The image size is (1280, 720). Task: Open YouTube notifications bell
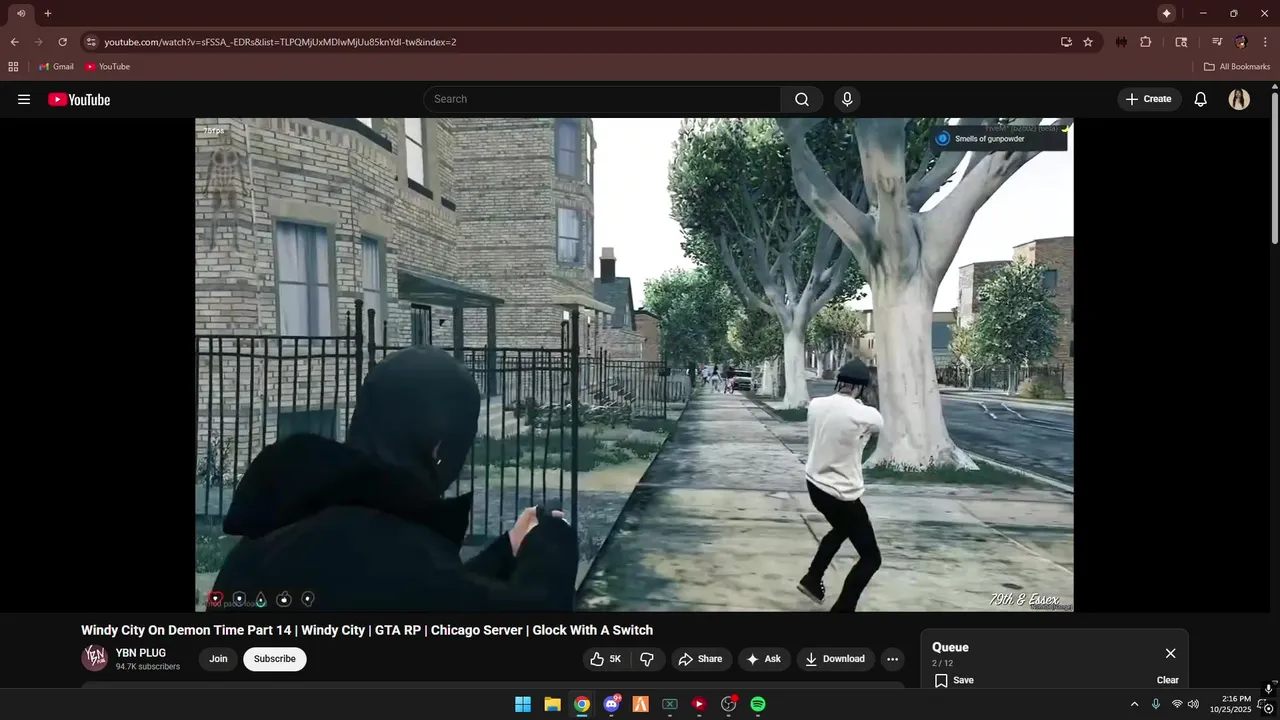point(1201,99)
